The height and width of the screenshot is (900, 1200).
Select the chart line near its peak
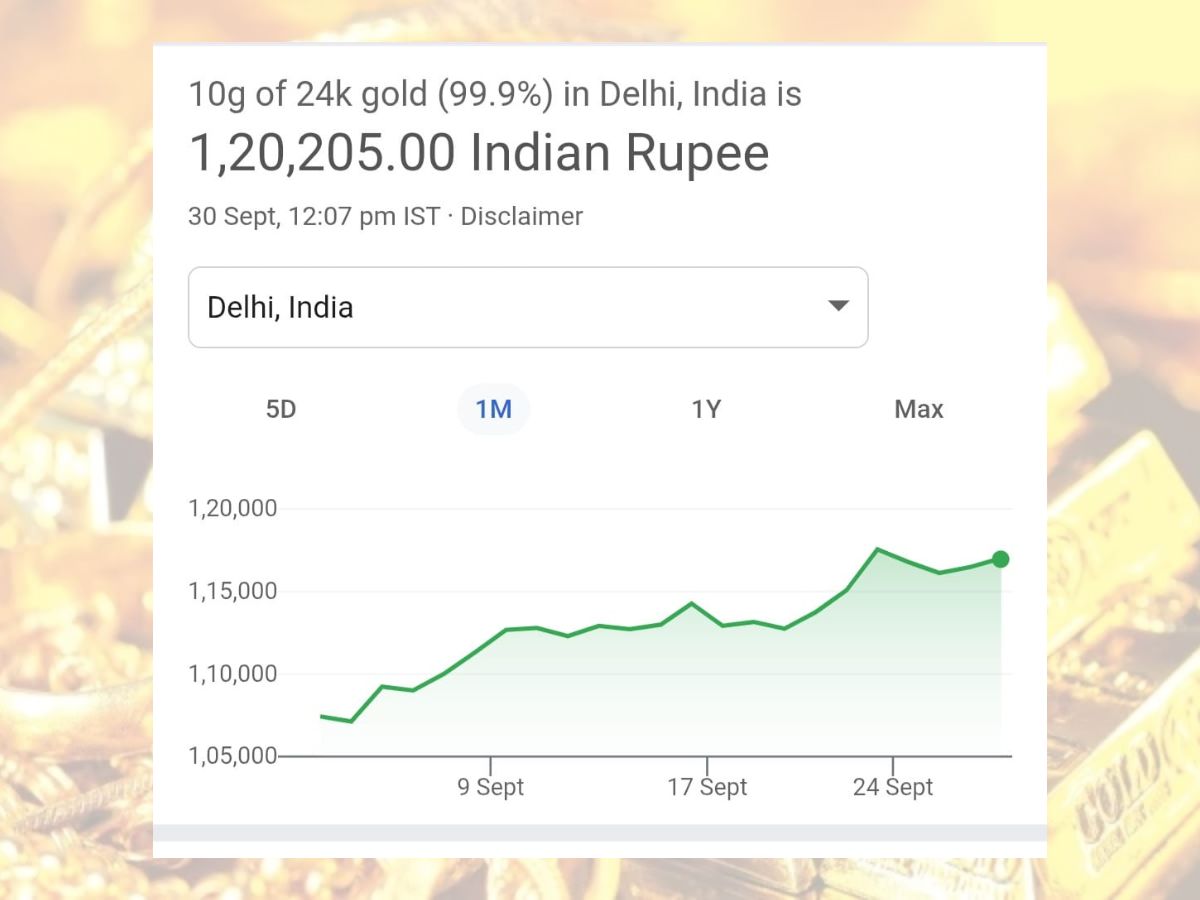(x=878, y=550)
